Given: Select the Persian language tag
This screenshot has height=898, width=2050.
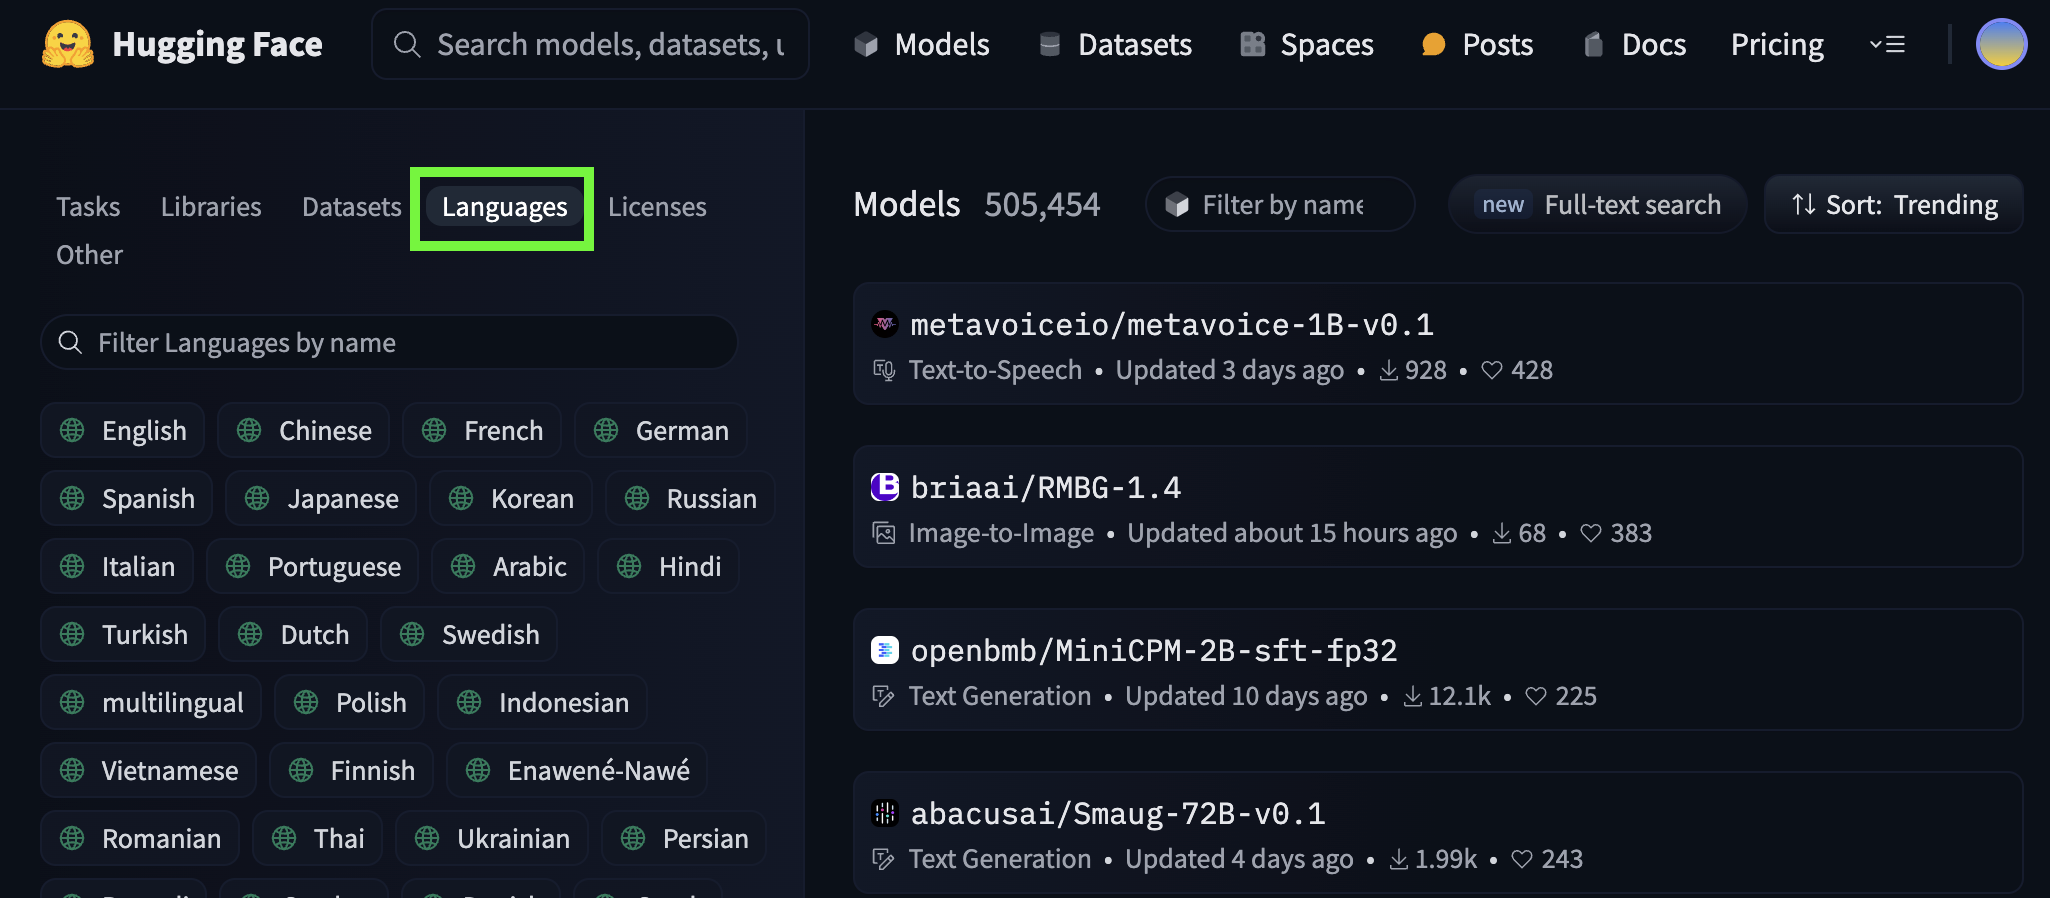Looking at the screenshot, I should tap(684, 839).
